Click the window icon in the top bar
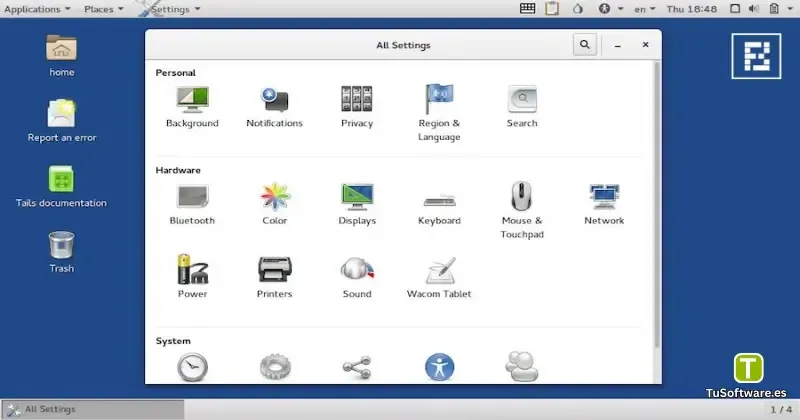This screenshot has width=800, height=420. click(x=735, y=9)
